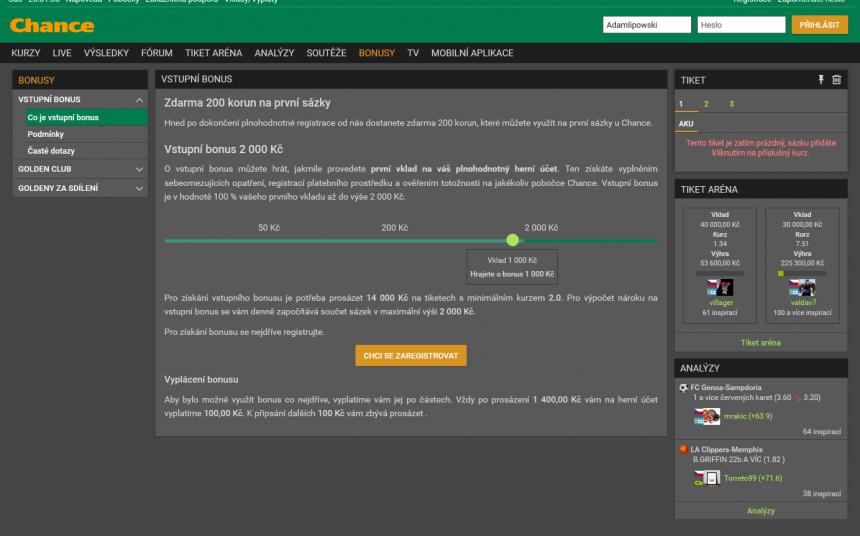Select Co je vstupní bonus in the sidebar
The height and width of the screenshot is (536, 860).
tap(87, 117)
